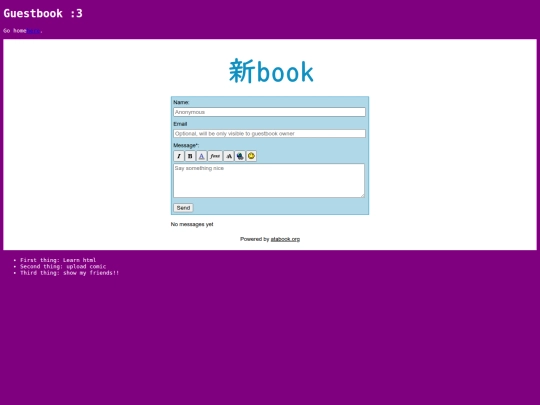Viewport: 540px width, 405px height.
Task: Grab the message box resize handle
Action: (362, 195)
